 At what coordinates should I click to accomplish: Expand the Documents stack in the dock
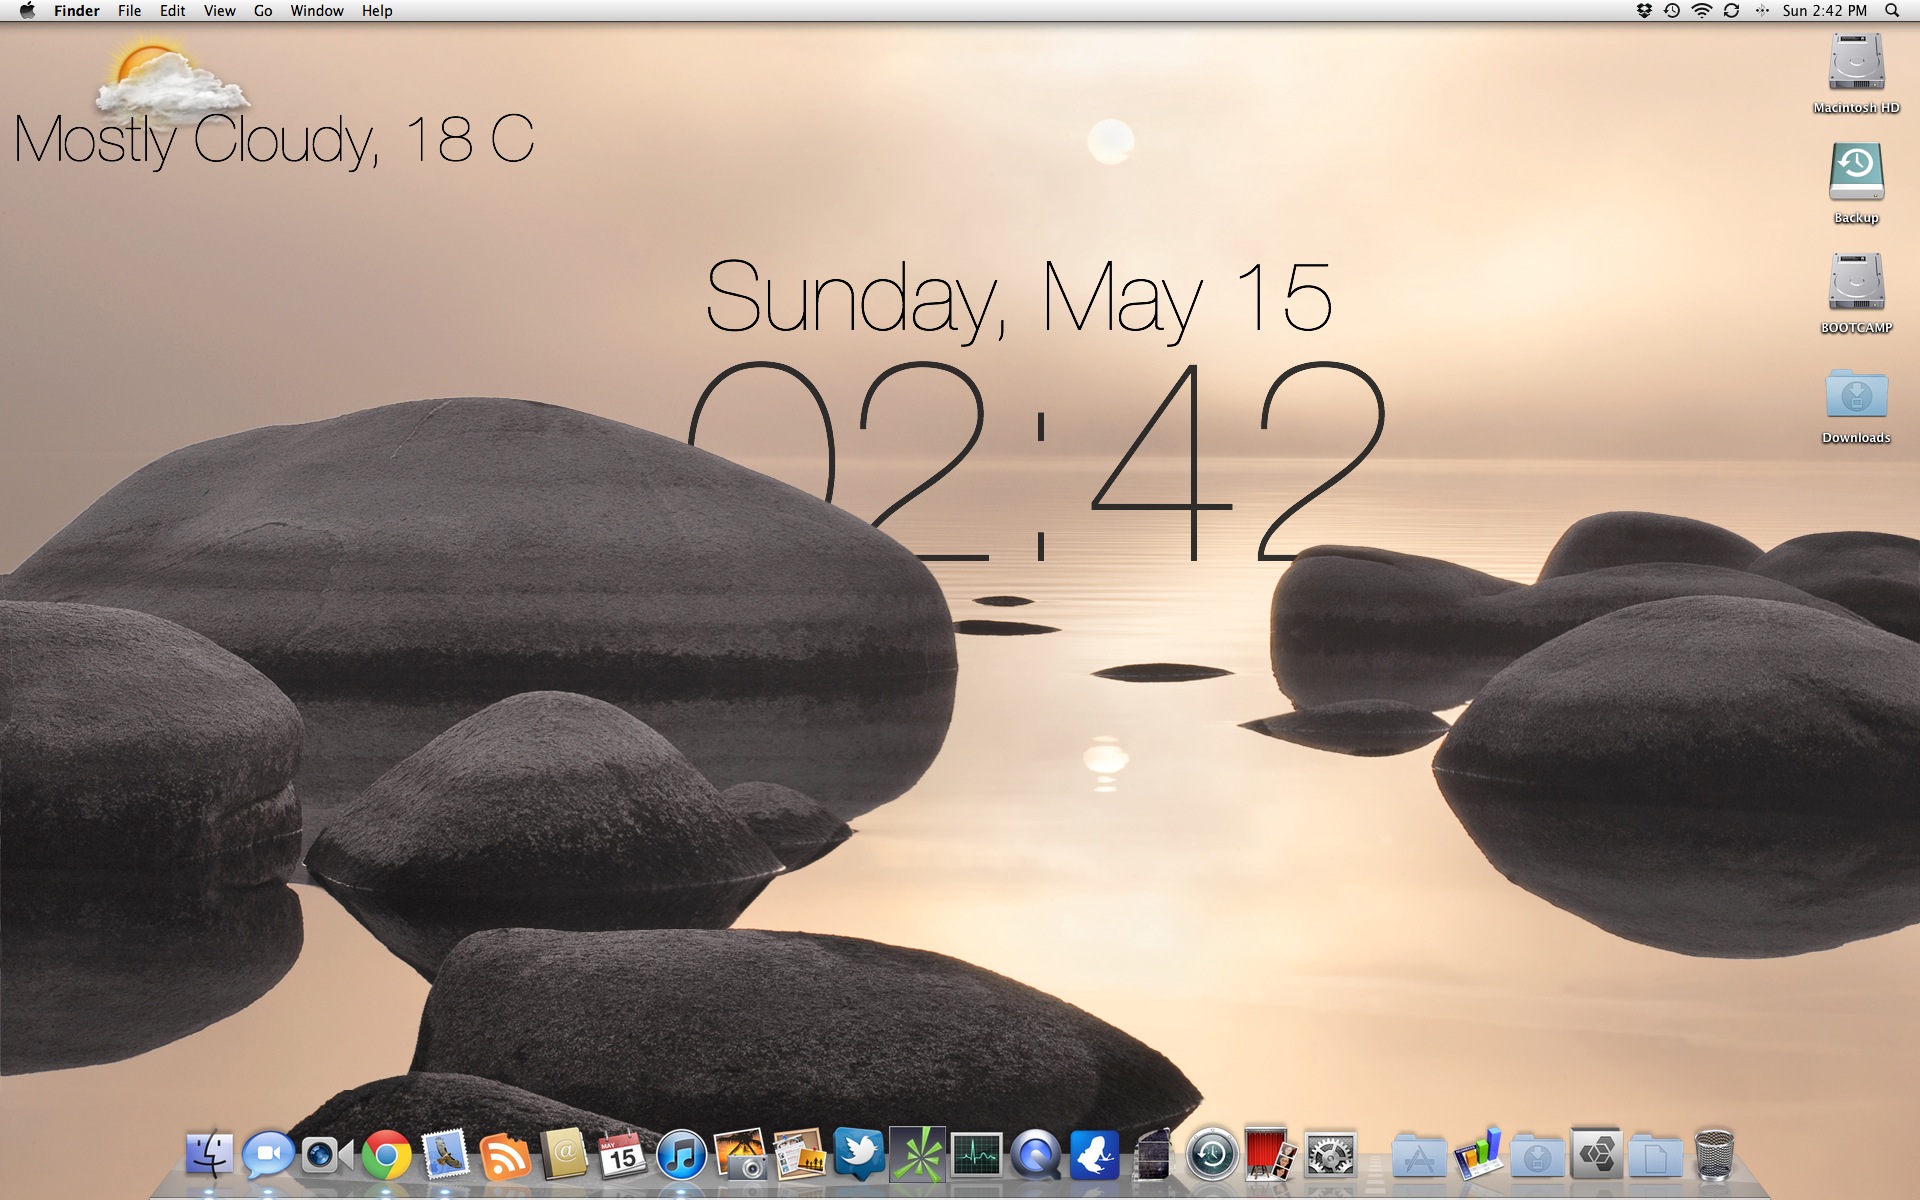click(x=1655, y=1158)
